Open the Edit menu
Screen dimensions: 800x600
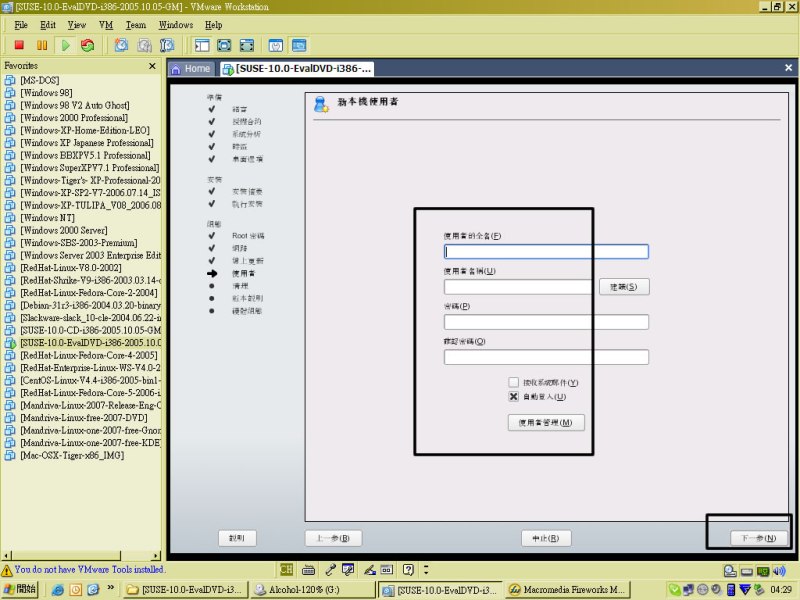coord(47,25)
